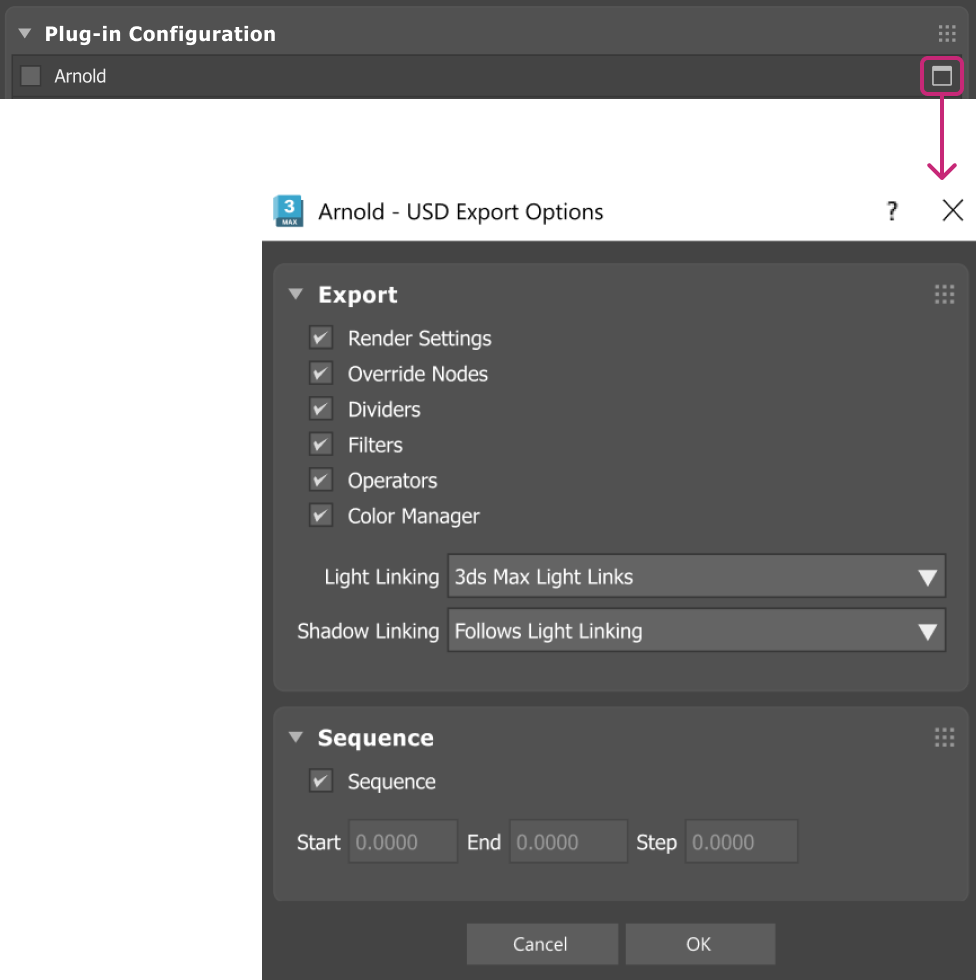This screenshot has width=976, height=980.
Task: Collapse the Export rollout triangle
Action: click(x=296, y=294)
